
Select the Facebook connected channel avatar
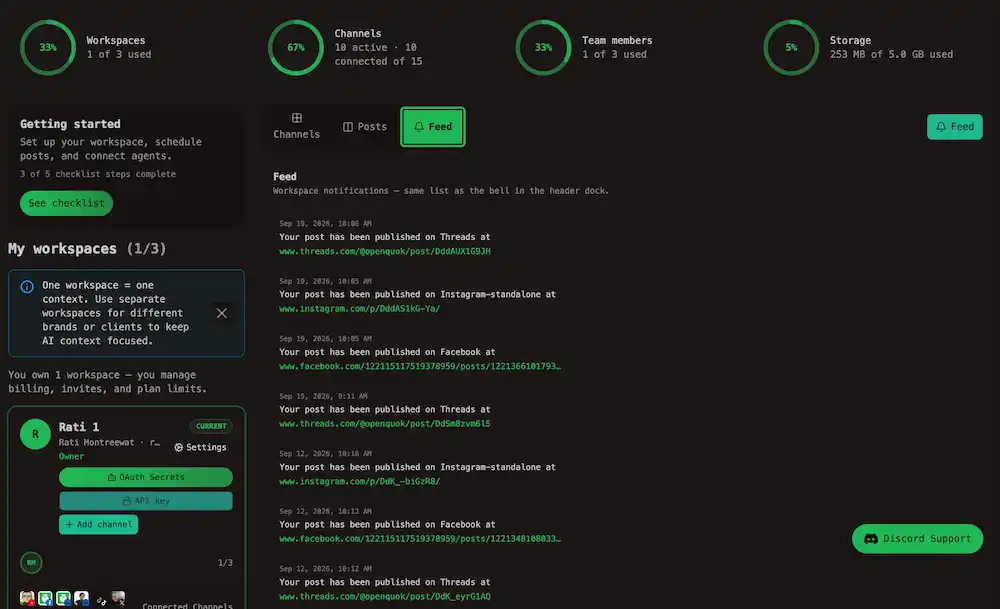pyautogui.click(x=45, y=598)
